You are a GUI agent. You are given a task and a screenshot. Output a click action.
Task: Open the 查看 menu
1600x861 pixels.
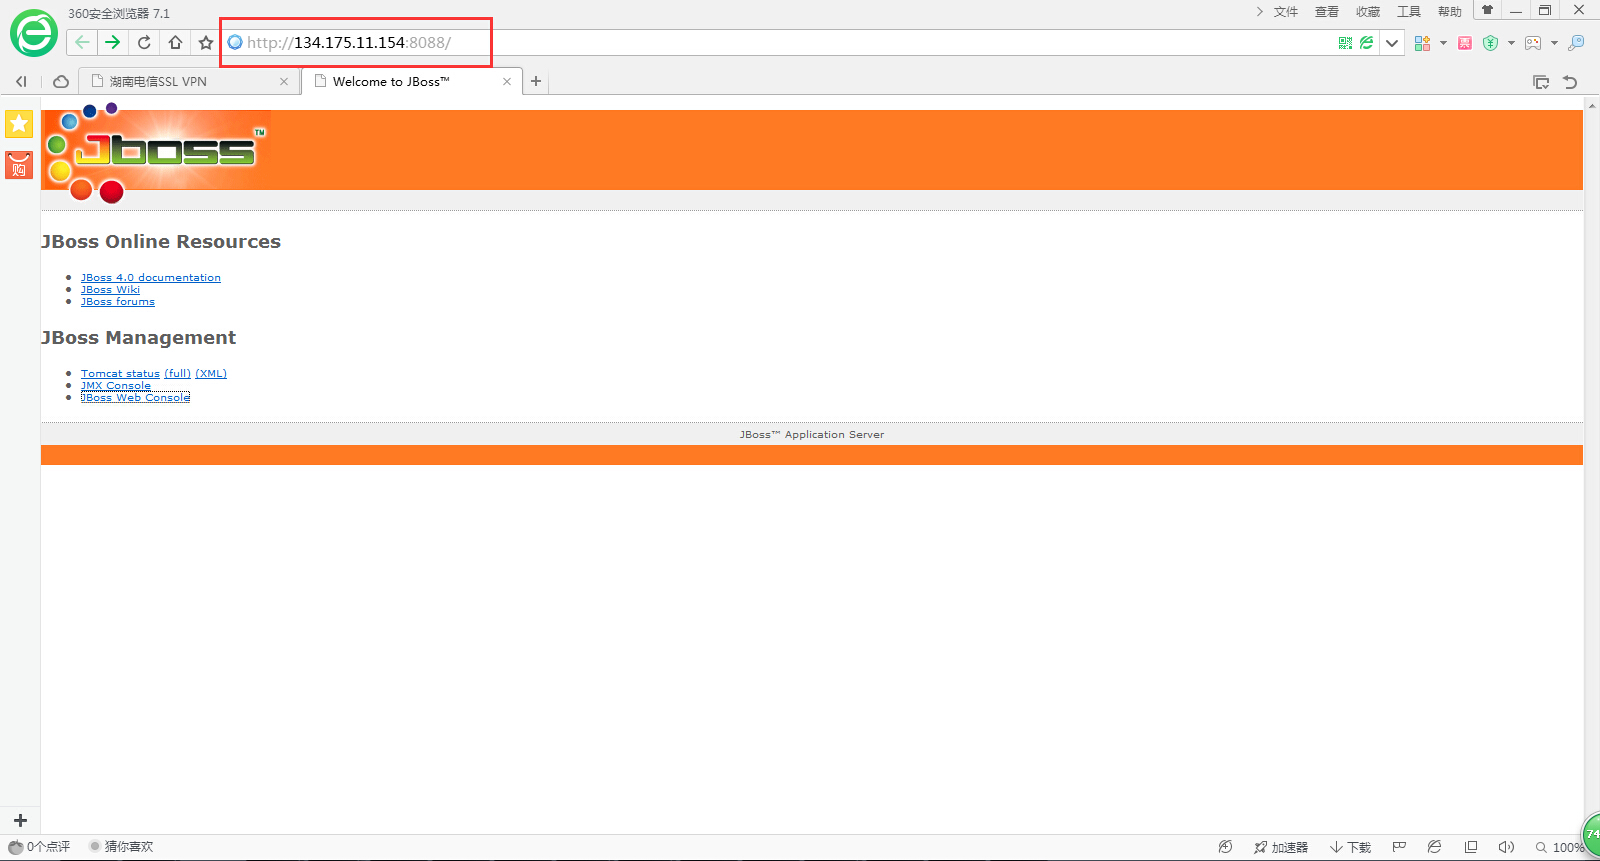pyautogui.click(x=1327, y=12)
